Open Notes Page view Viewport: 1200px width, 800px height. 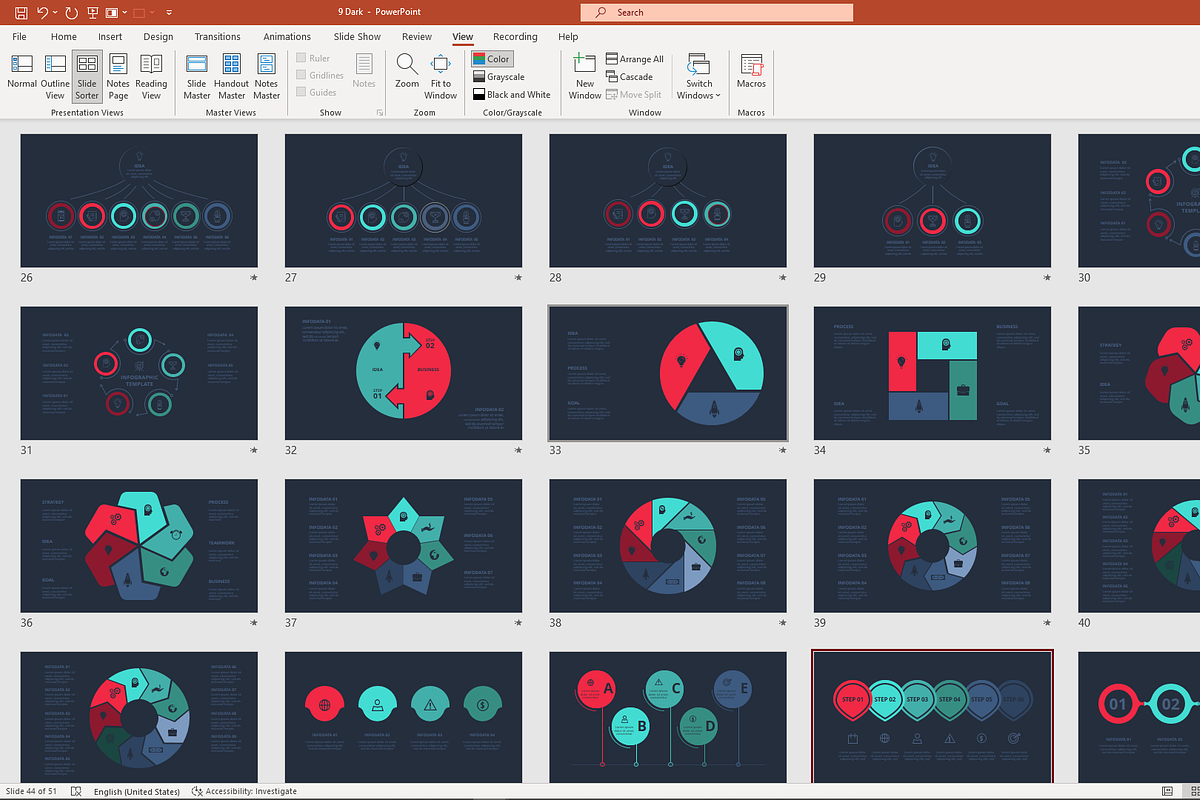click(x=118, y=75)
